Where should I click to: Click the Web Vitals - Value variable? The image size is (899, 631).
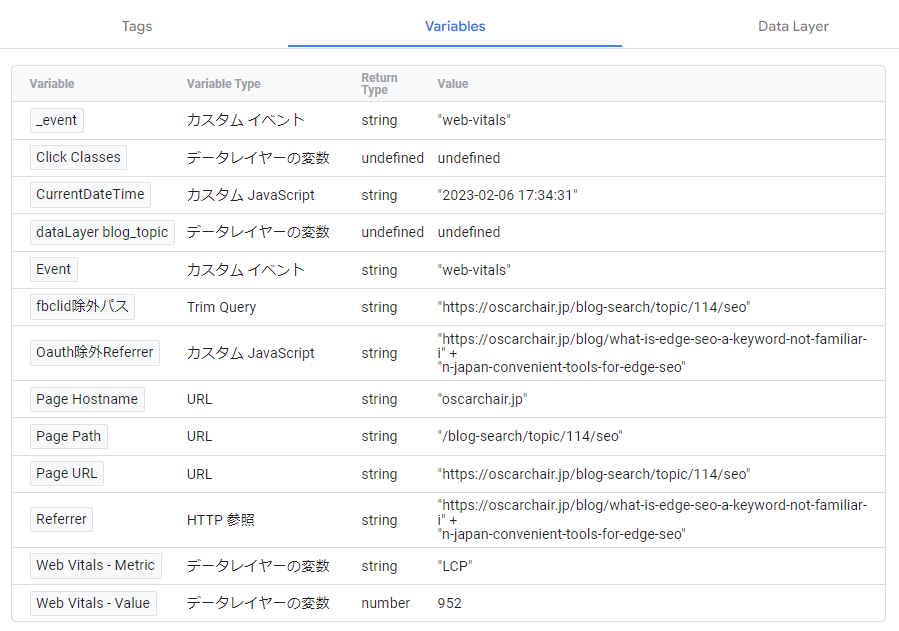93,603
